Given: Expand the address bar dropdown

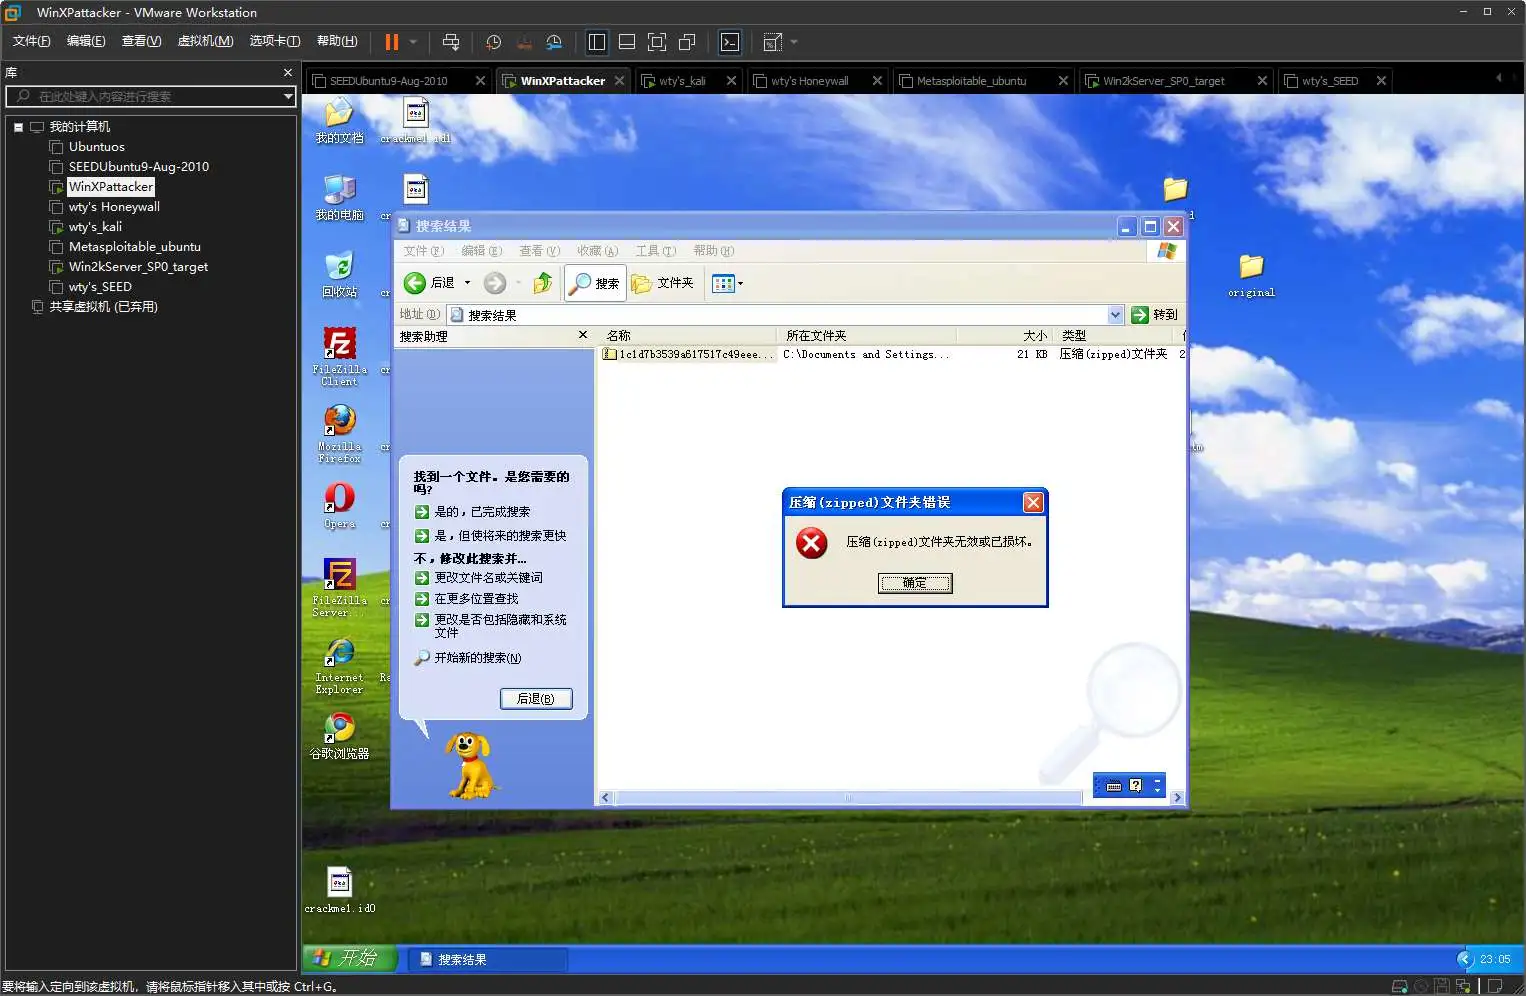Looking at the screenshot, I should 1116,315.
